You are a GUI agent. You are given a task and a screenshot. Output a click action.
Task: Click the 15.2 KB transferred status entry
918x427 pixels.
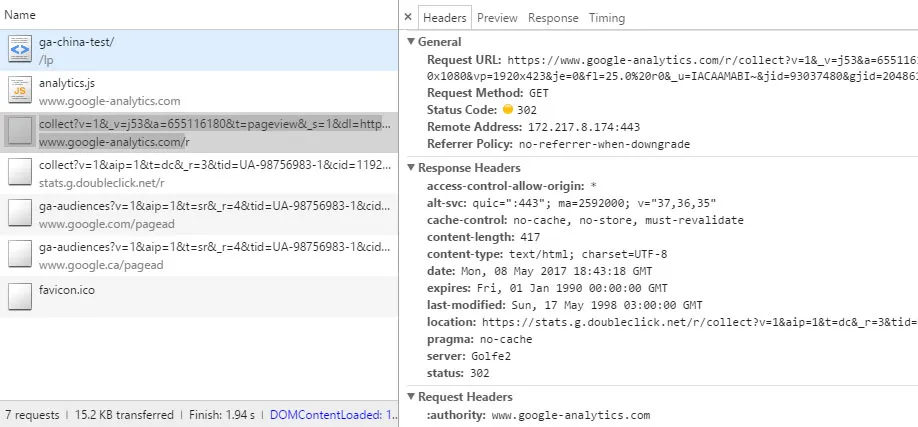click(x=124, y=415)
